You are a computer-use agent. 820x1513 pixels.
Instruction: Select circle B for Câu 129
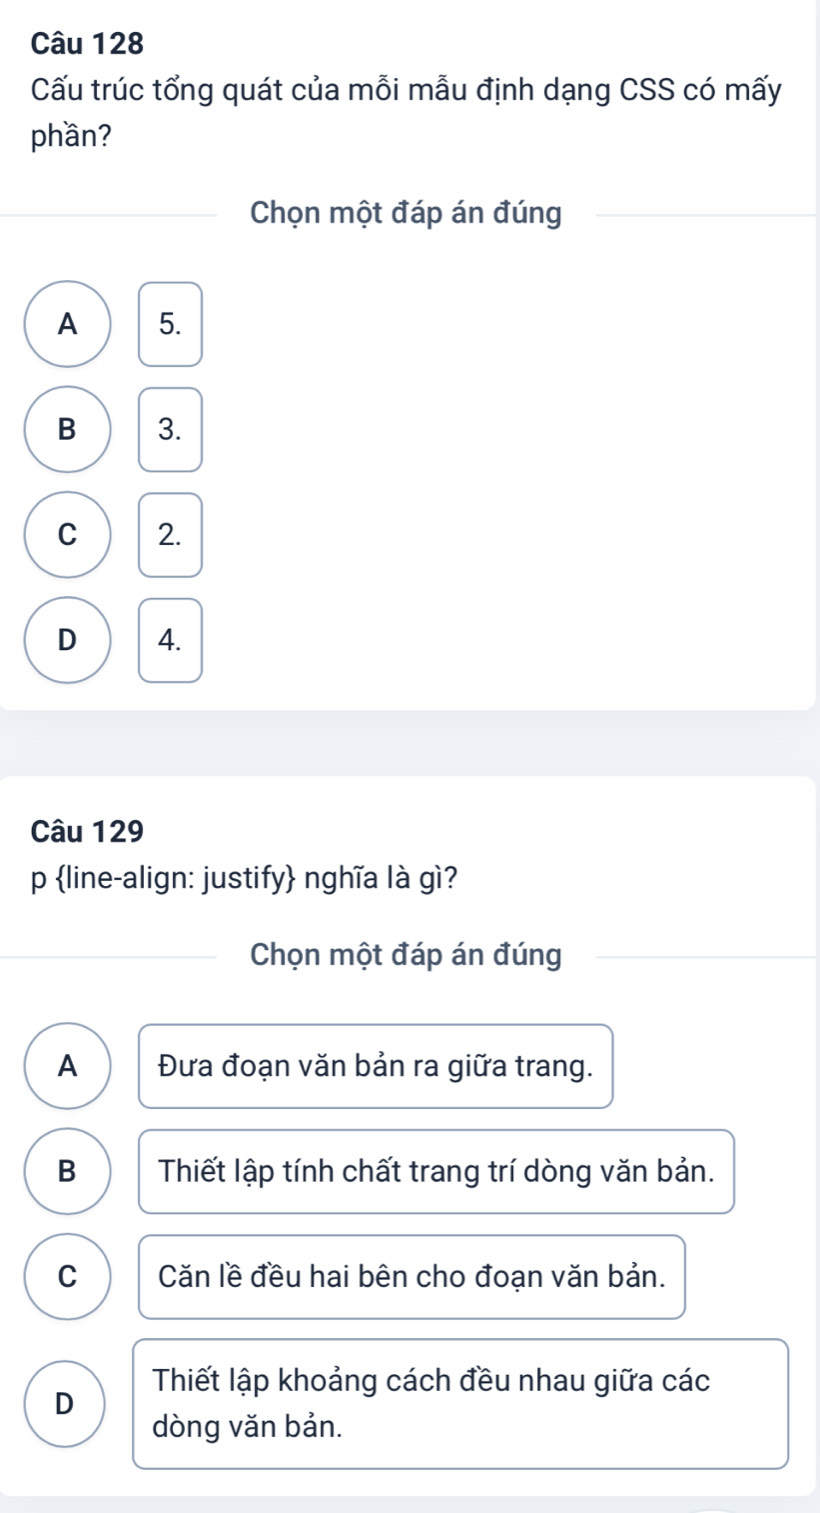point(67,1171)
